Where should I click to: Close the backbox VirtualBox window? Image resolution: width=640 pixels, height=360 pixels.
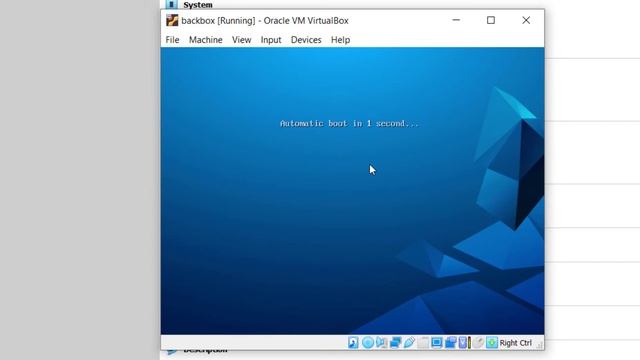pos(526,20)
